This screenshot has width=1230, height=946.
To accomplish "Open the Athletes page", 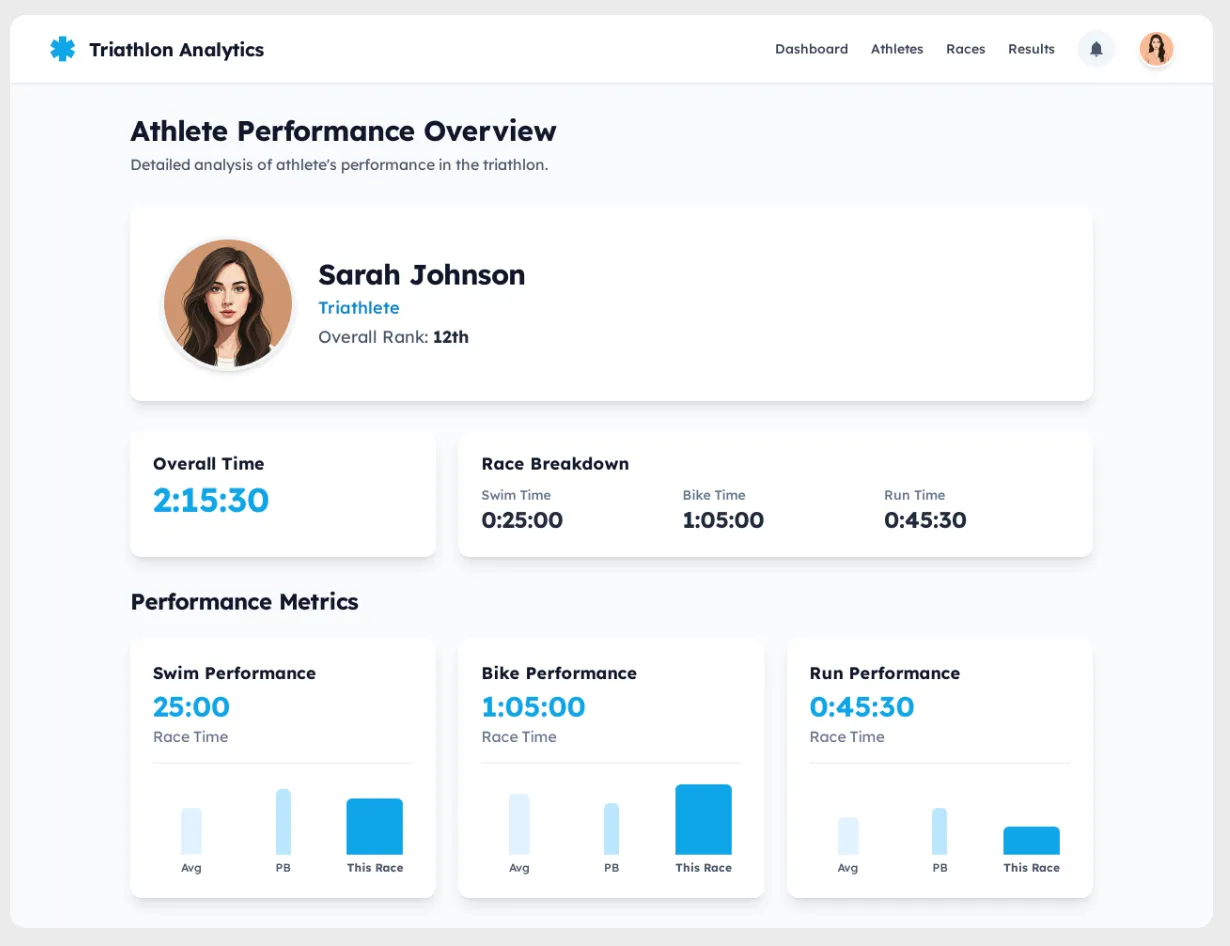I will (x=896, y=49).
